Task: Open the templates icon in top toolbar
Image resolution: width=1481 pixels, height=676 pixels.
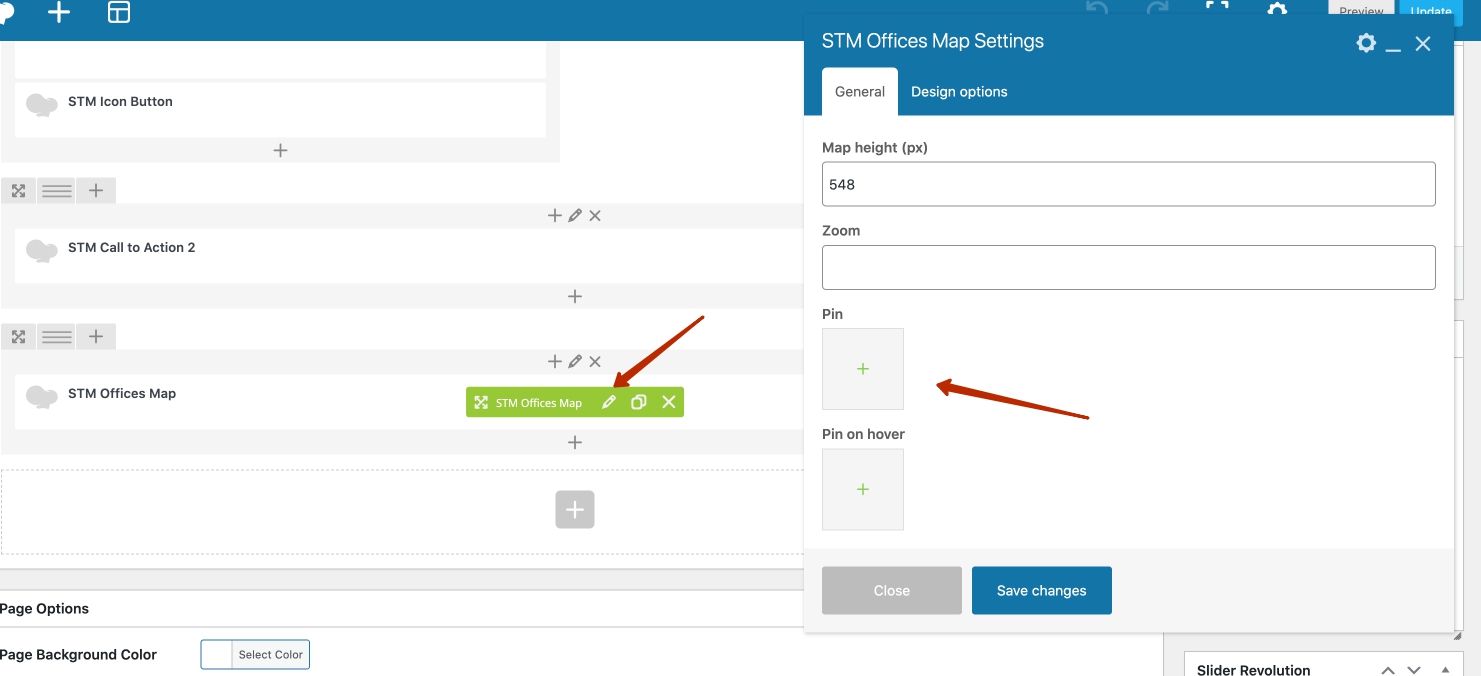Action: pyautogui.click(x=119, y=13)
